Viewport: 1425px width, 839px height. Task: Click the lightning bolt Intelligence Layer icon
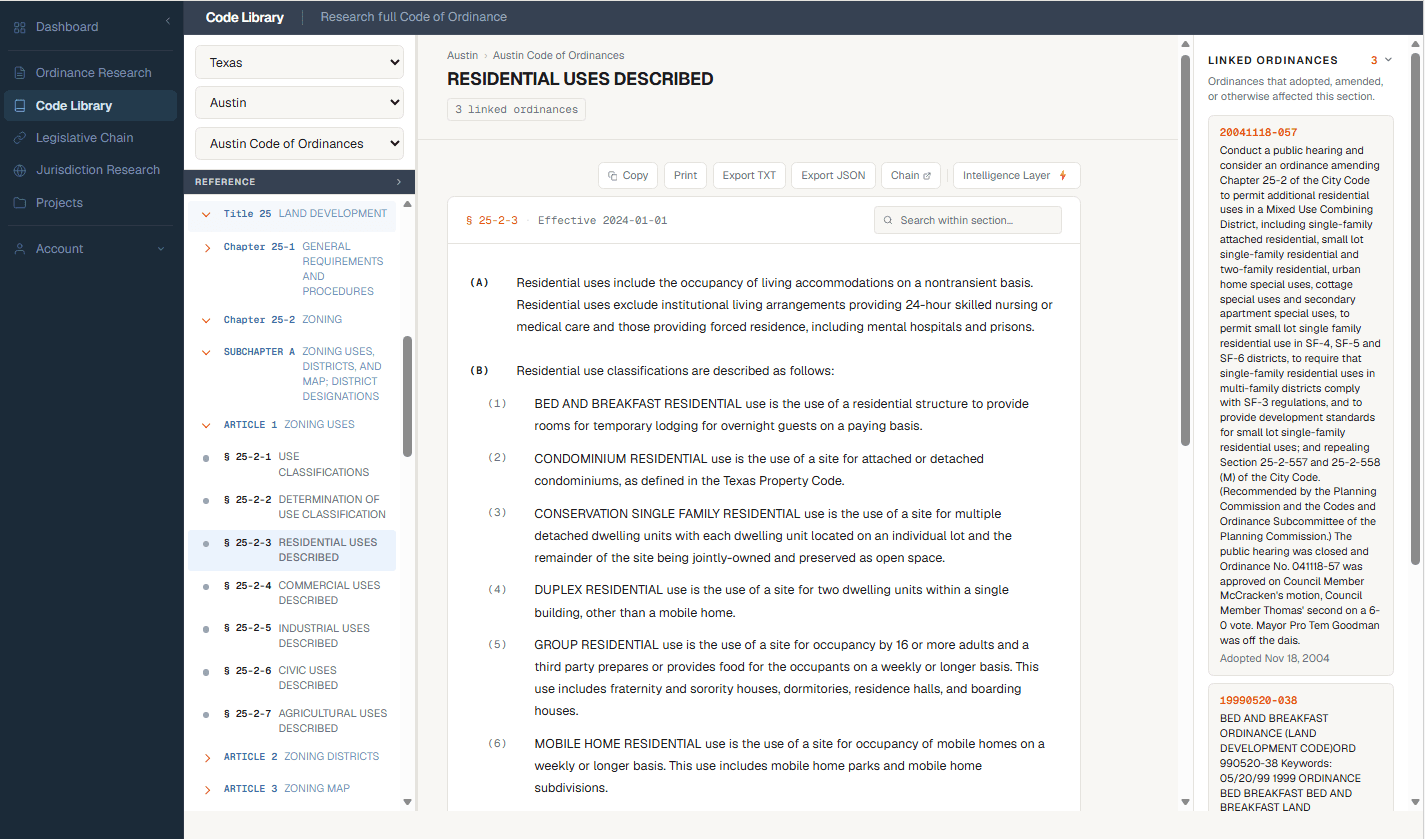click(x=1062, y=175)
